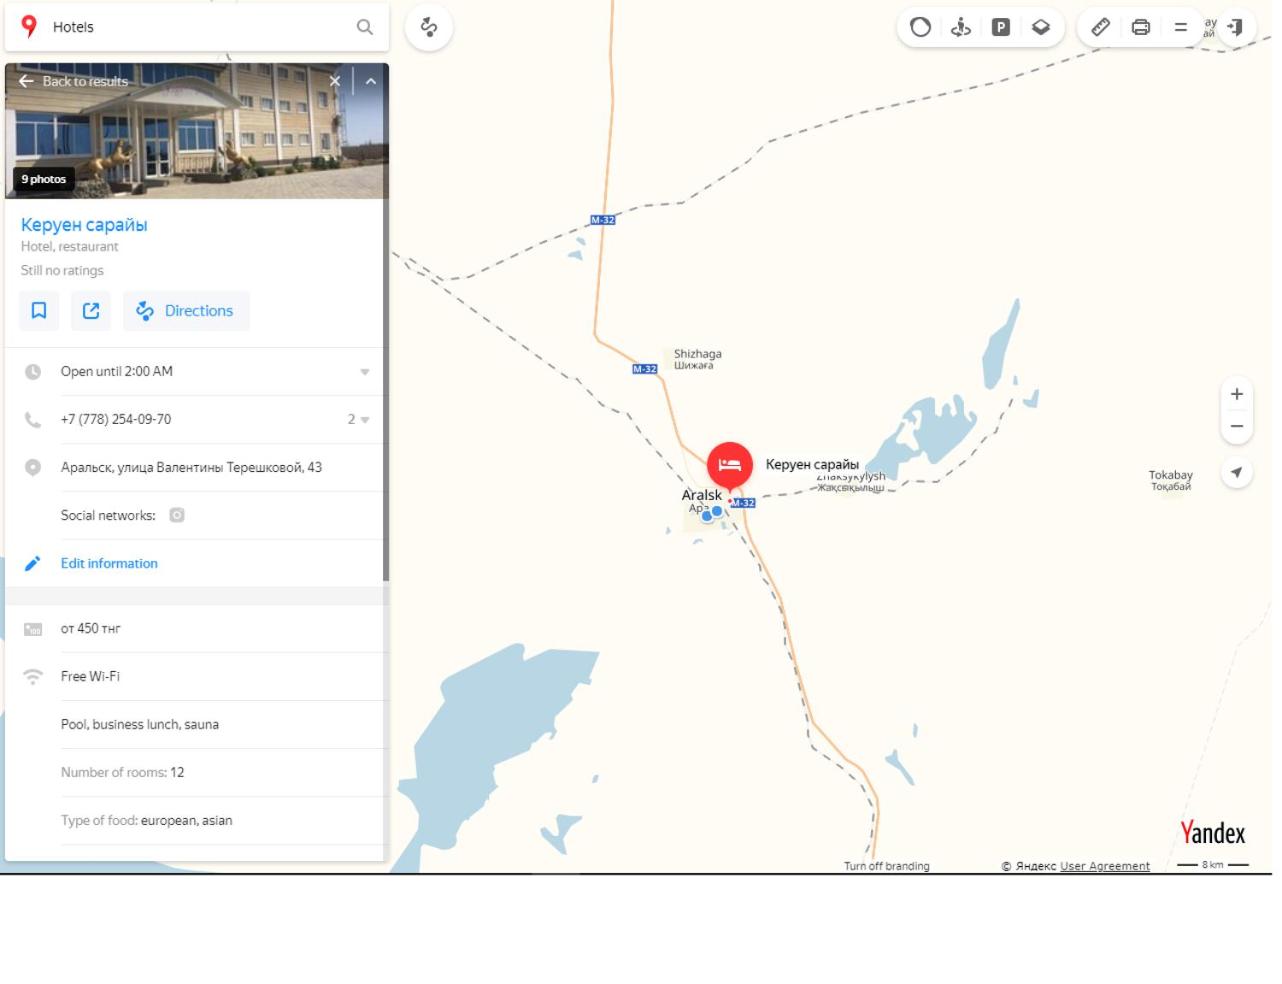Image resolution: width=1282 pixels, height=984 pixels.
Task: Click Edit information link
Action: 109,564
